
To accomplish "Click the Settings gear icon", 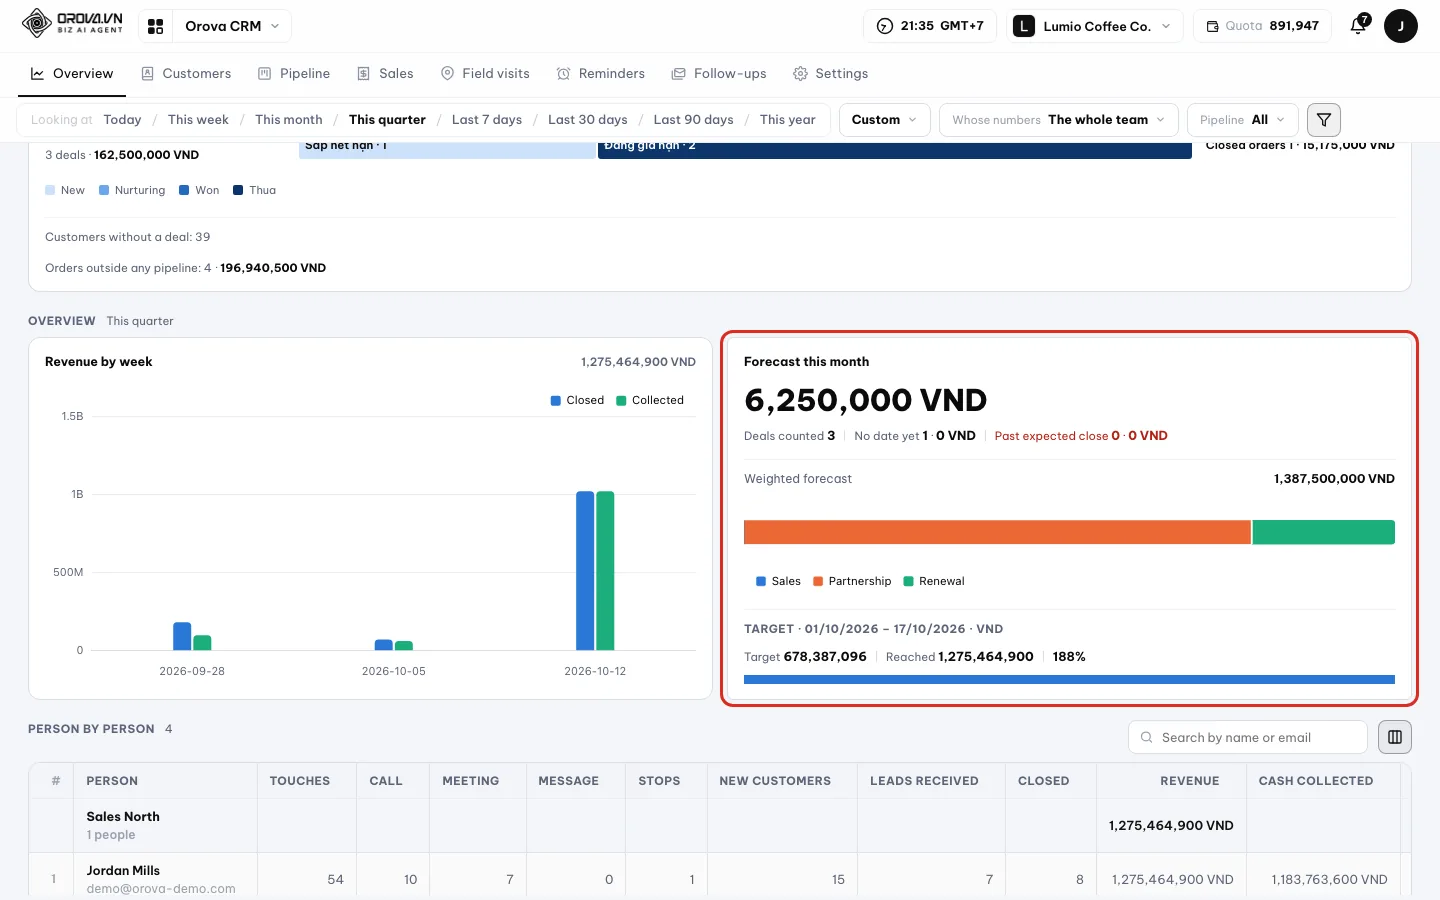I will point(800,74).
